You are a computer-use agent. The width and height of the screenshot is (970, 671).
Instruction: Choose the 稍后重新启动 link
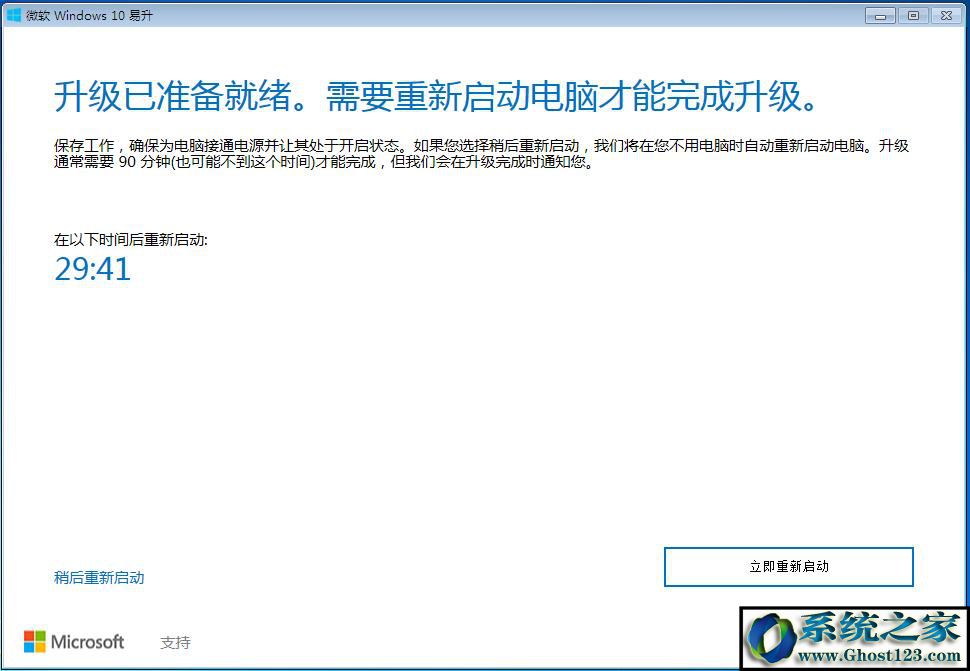[x=99, y=578]
